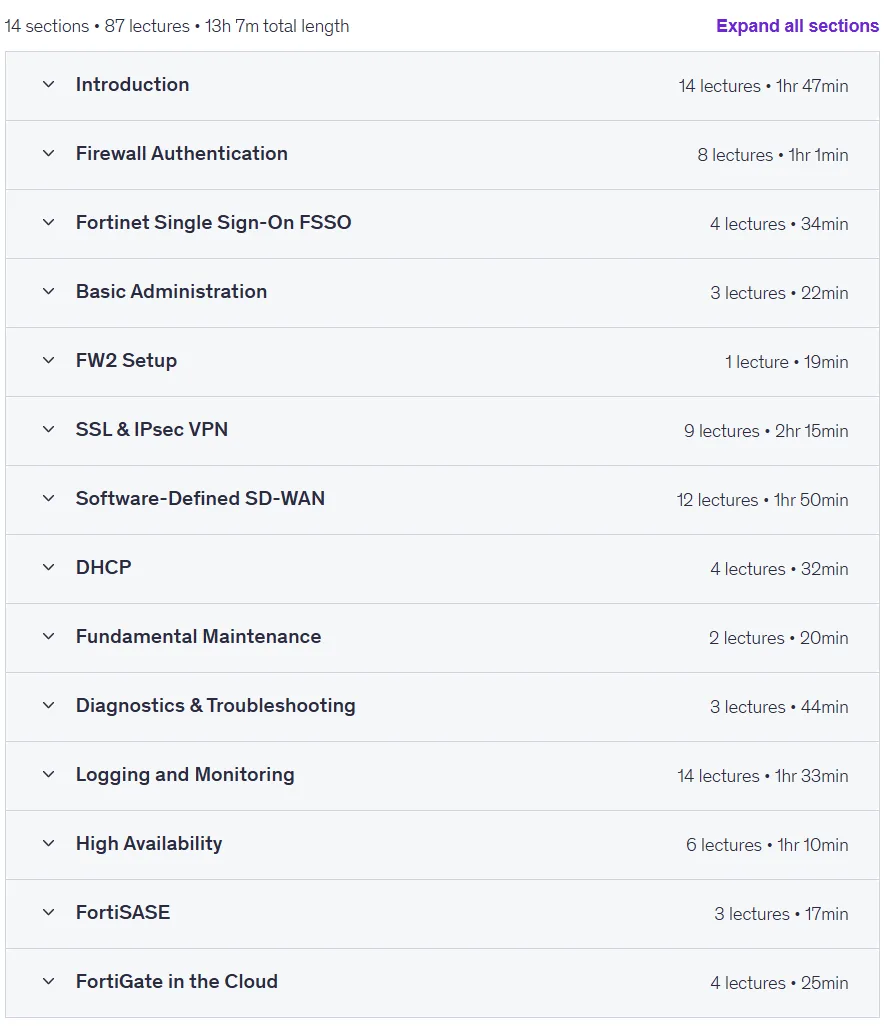The width and height of the screenshot is (885, 1026).
Task: Click the DHCP section chevron icon
Action: click(48, 567)
